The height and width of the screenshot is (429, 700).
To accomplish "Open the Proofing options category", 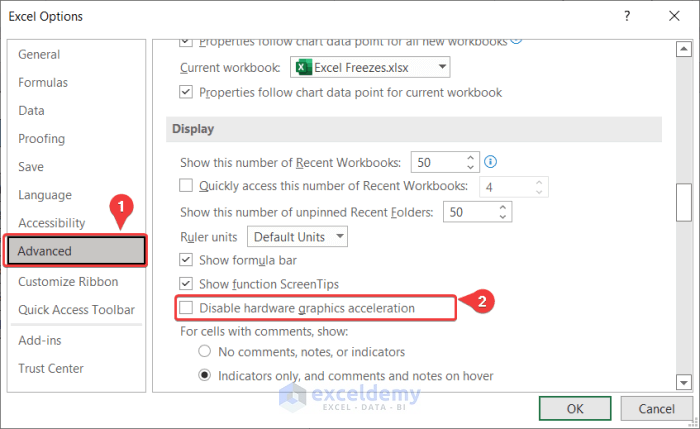I will (x=42, y=139).
